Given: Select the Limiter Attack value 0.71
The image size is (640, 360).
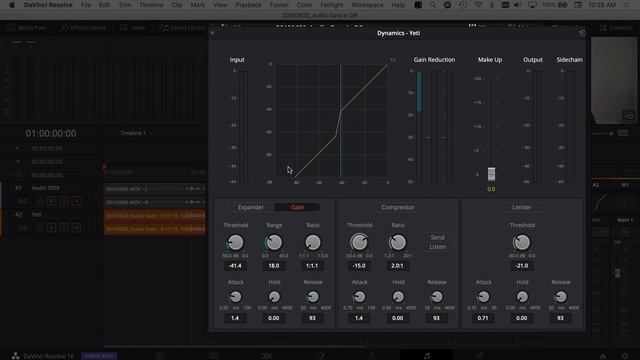Looking at the screenshot, I should click(x=483, y=318).
